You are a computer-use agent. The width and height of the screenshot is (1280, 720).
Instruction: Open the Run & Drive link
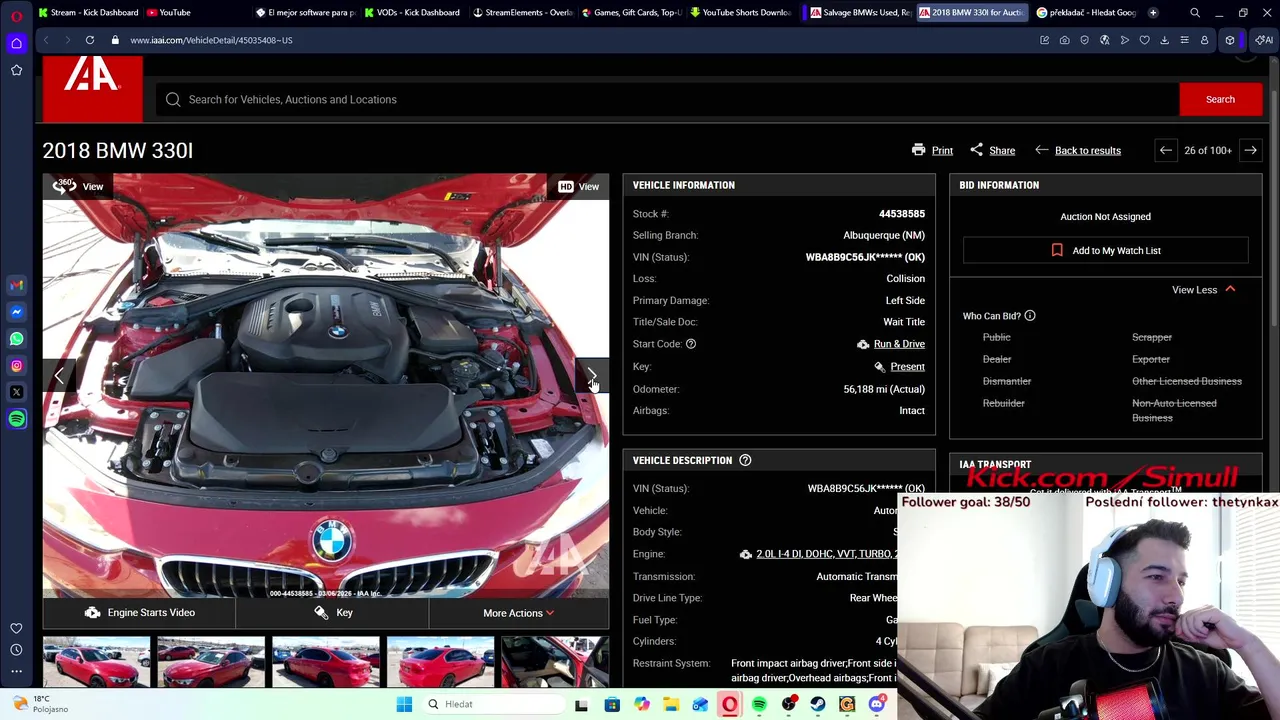tap(899, 344)
